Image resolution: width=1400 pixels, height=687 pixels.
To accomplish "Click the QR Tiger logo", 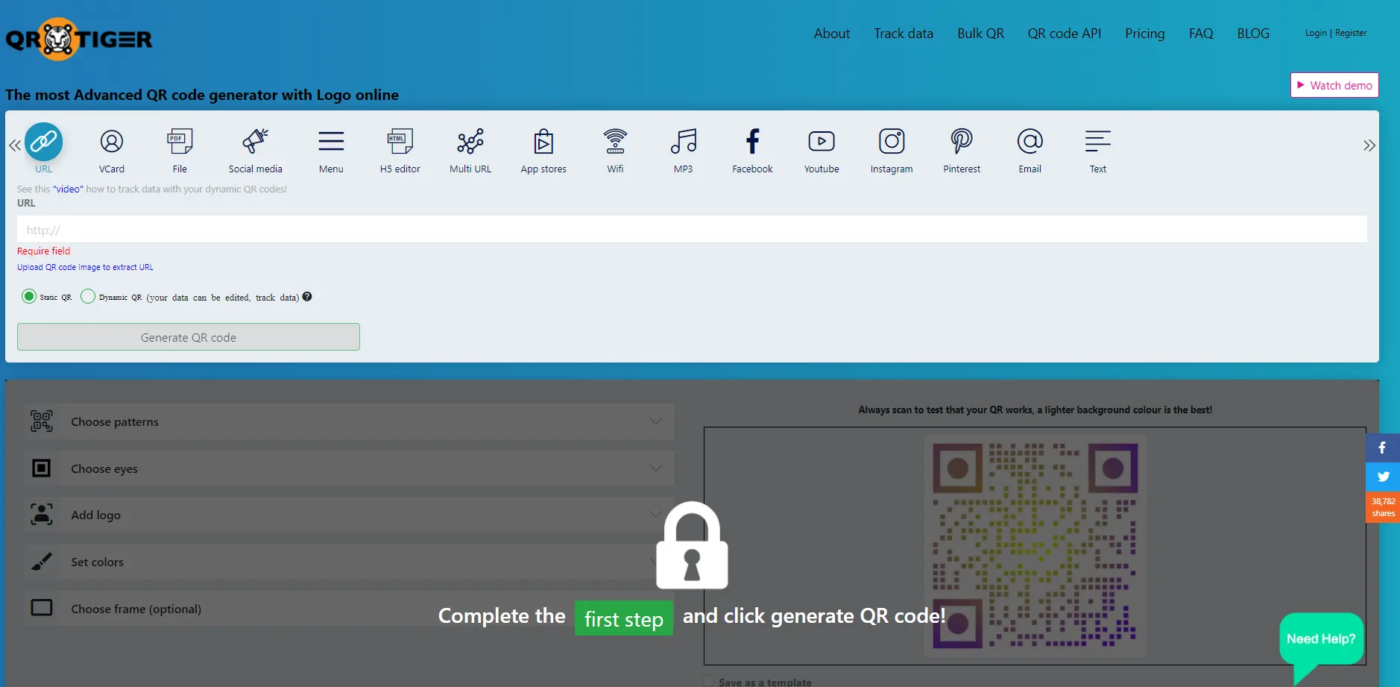I will click(79, 39).
